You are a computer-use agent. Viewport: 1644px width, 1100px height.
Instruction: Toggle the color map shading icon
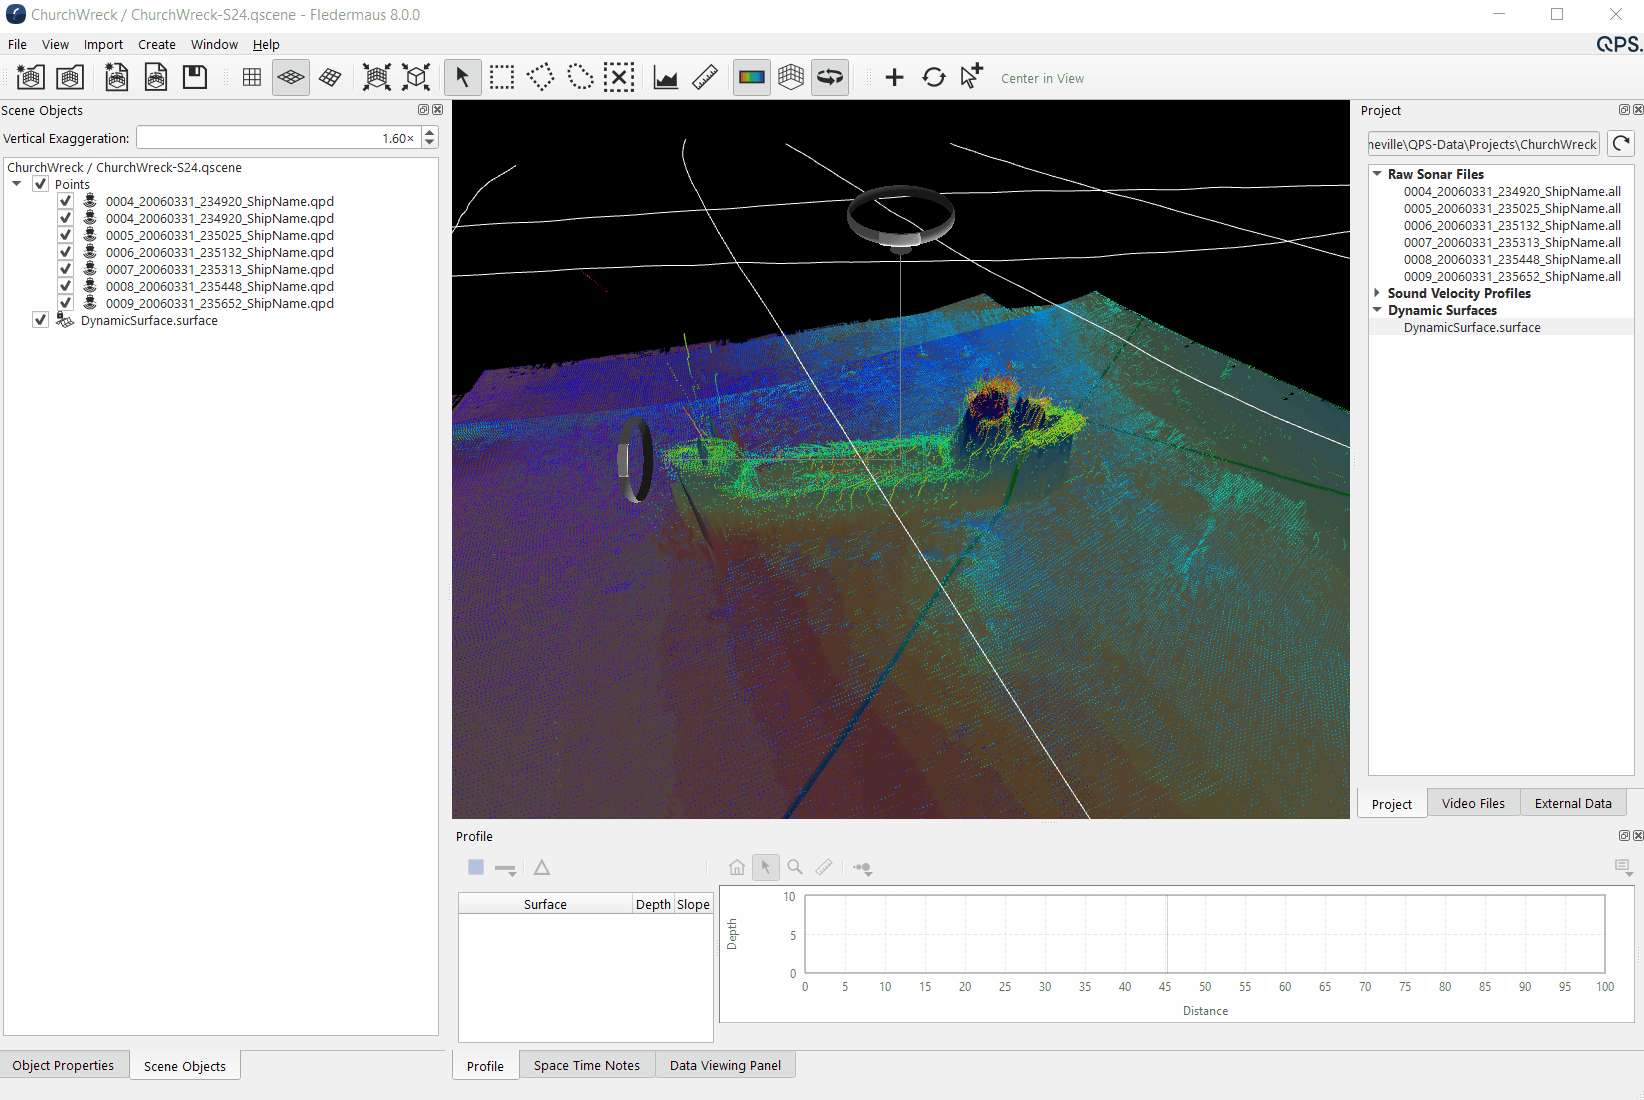click(x=752, y=78)
